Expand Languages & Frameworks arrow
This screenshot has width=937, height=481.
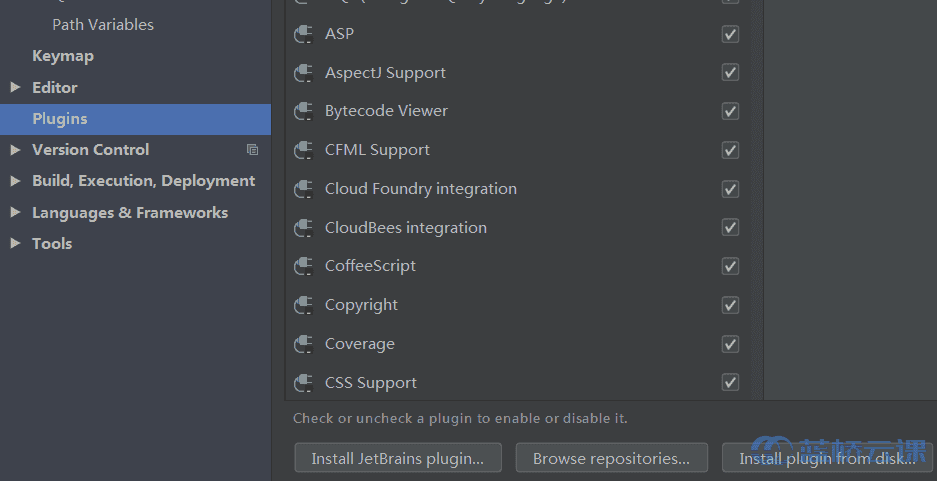click(x=16, y=212)
